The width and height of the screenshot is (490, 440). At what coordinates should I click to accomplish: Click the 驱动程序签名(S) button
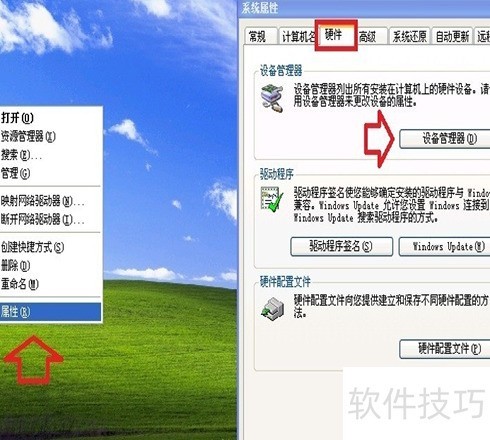tap(341, 246)
